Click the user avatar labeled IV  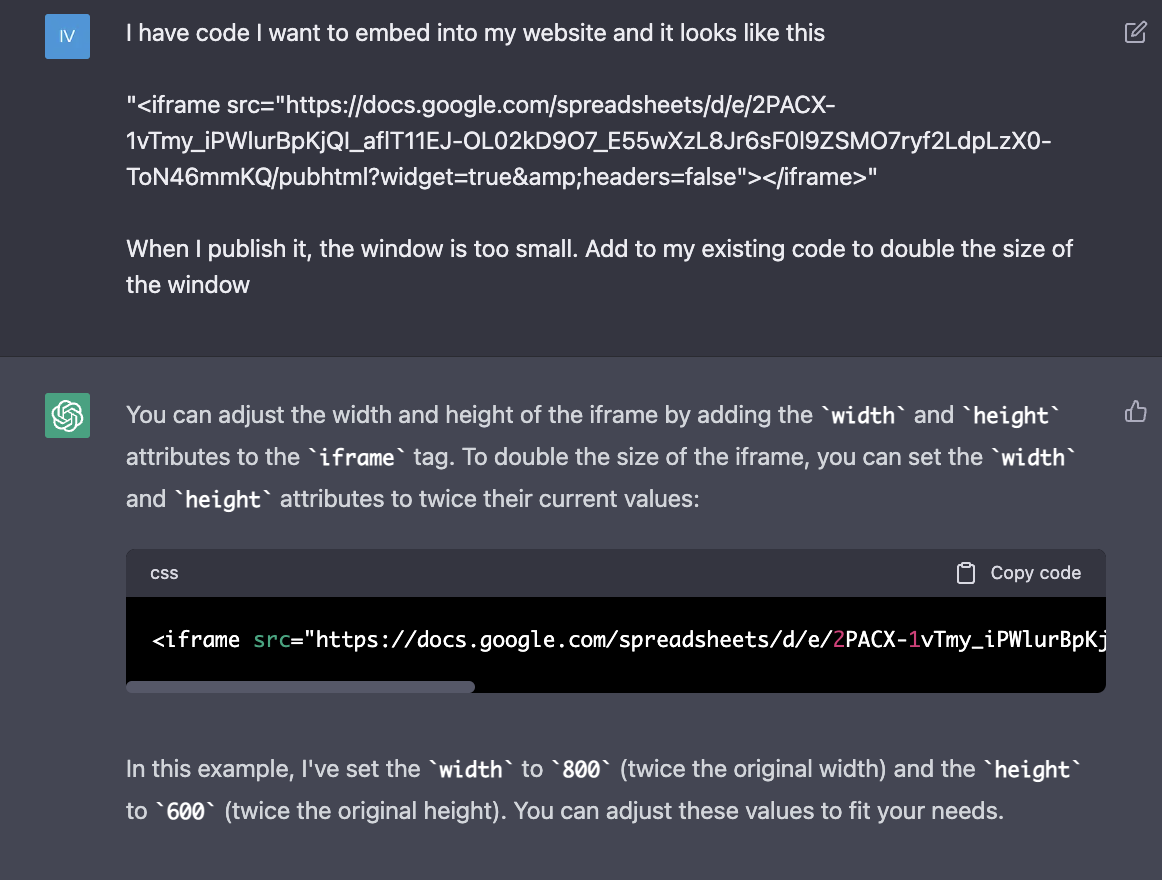67,36
